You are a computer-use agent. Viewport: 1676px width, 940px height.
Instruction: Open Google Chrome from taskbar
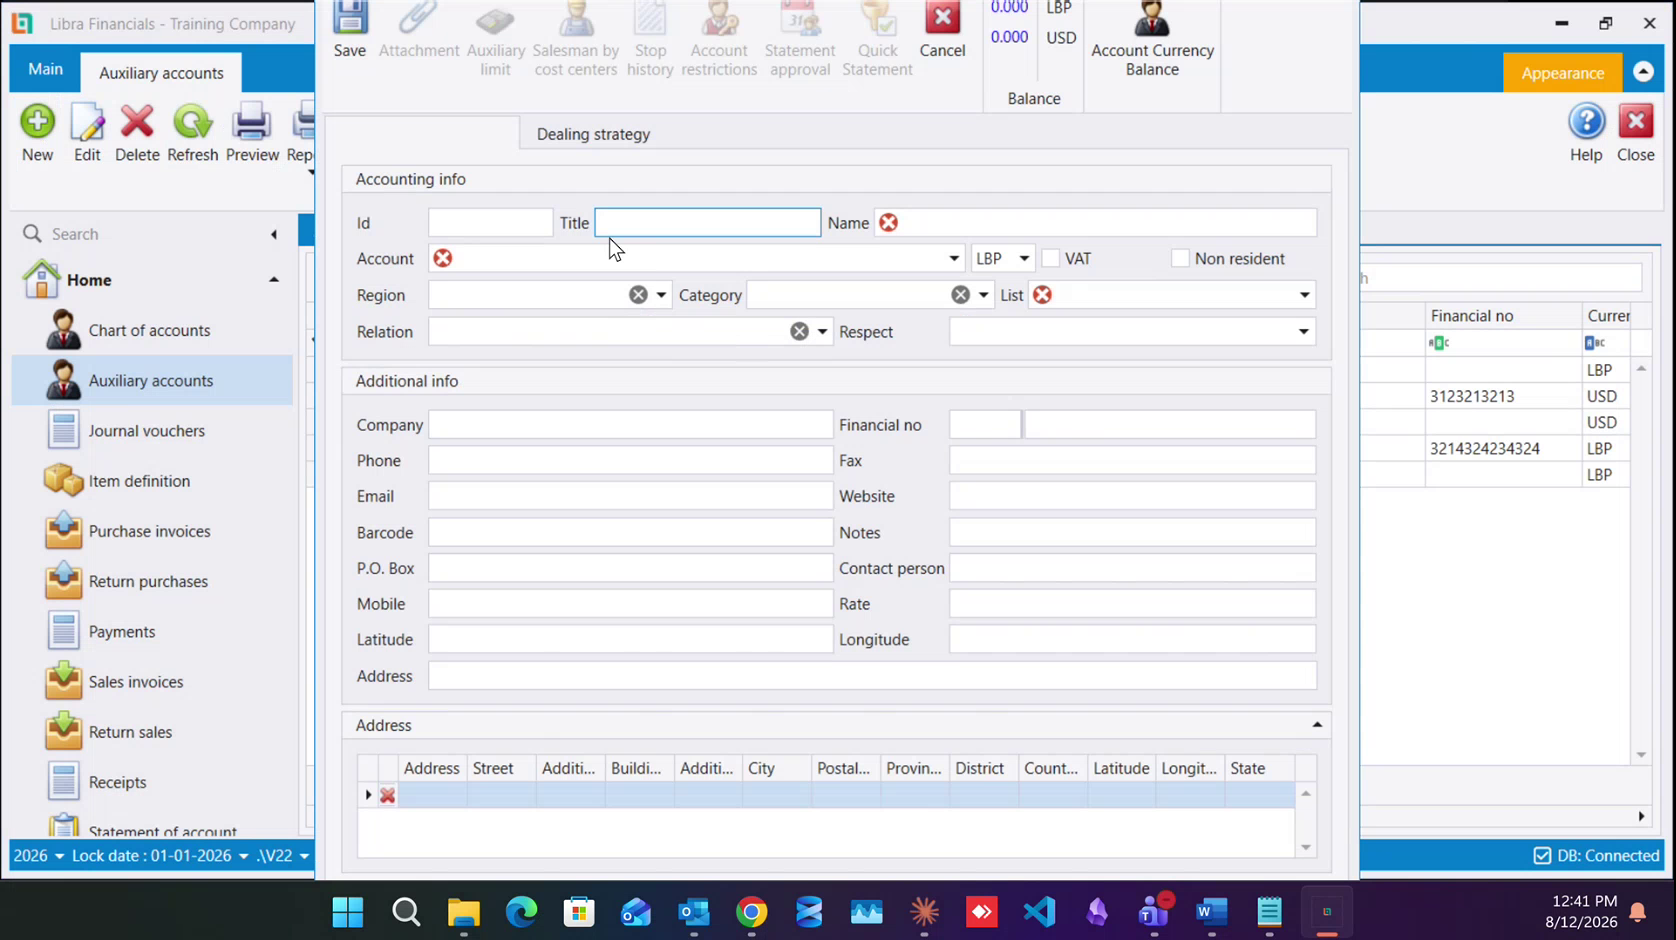pos(752,911)
